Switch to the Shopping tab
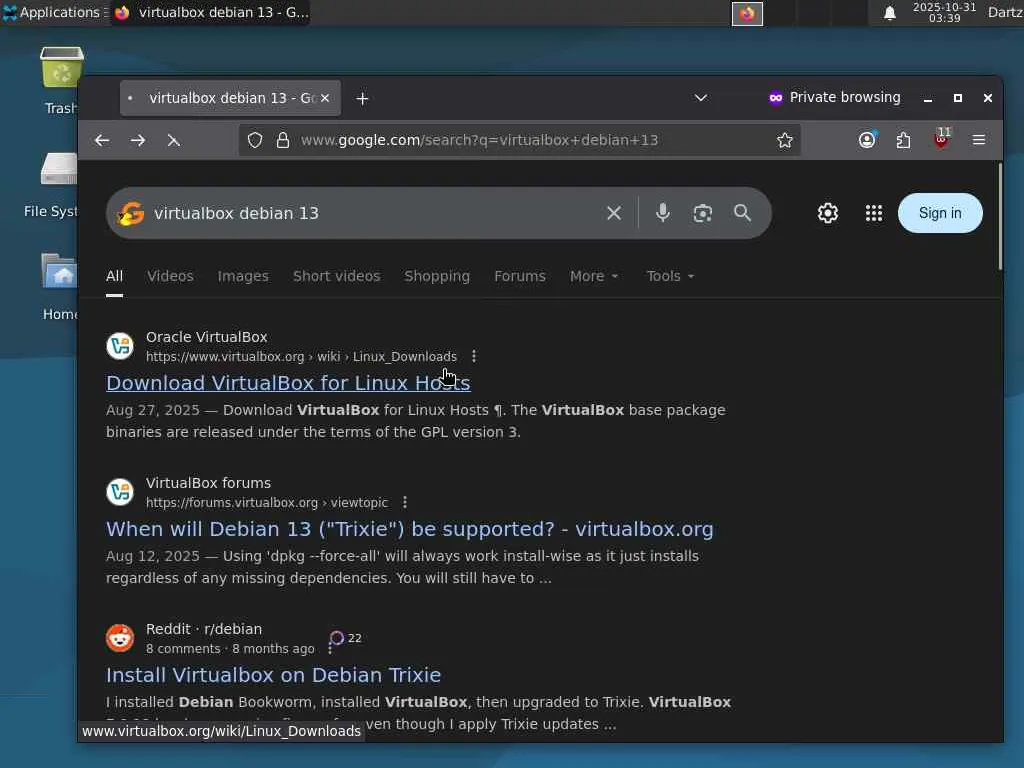Viewport: 1024px width, 768px height. 437,276
